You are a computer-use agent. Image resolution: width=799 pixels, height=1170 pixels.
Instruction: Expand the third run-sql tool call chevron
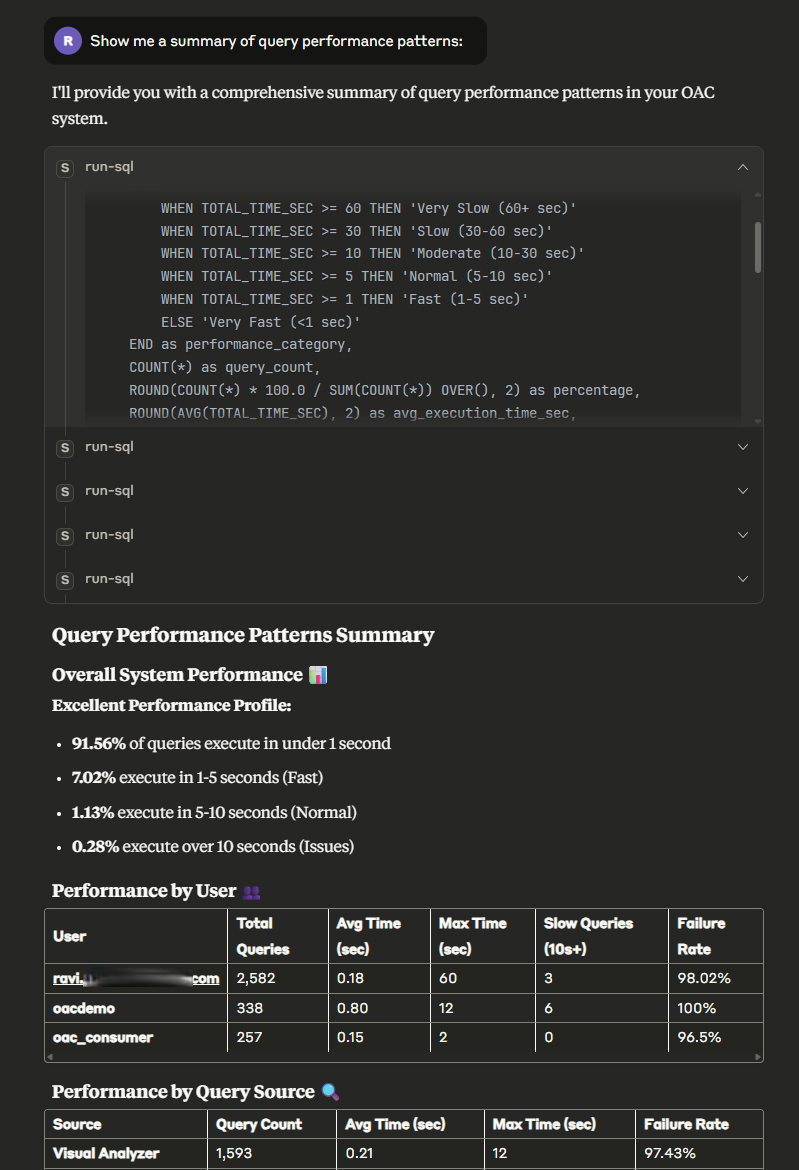742,491
